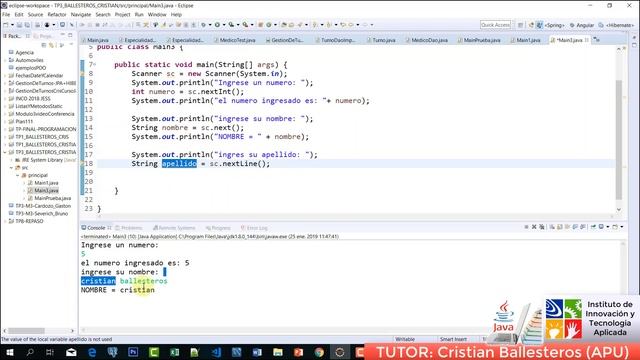Switch to Error Log tab
This screenshot has height=360, width=640.
click(x=254, y=228)
